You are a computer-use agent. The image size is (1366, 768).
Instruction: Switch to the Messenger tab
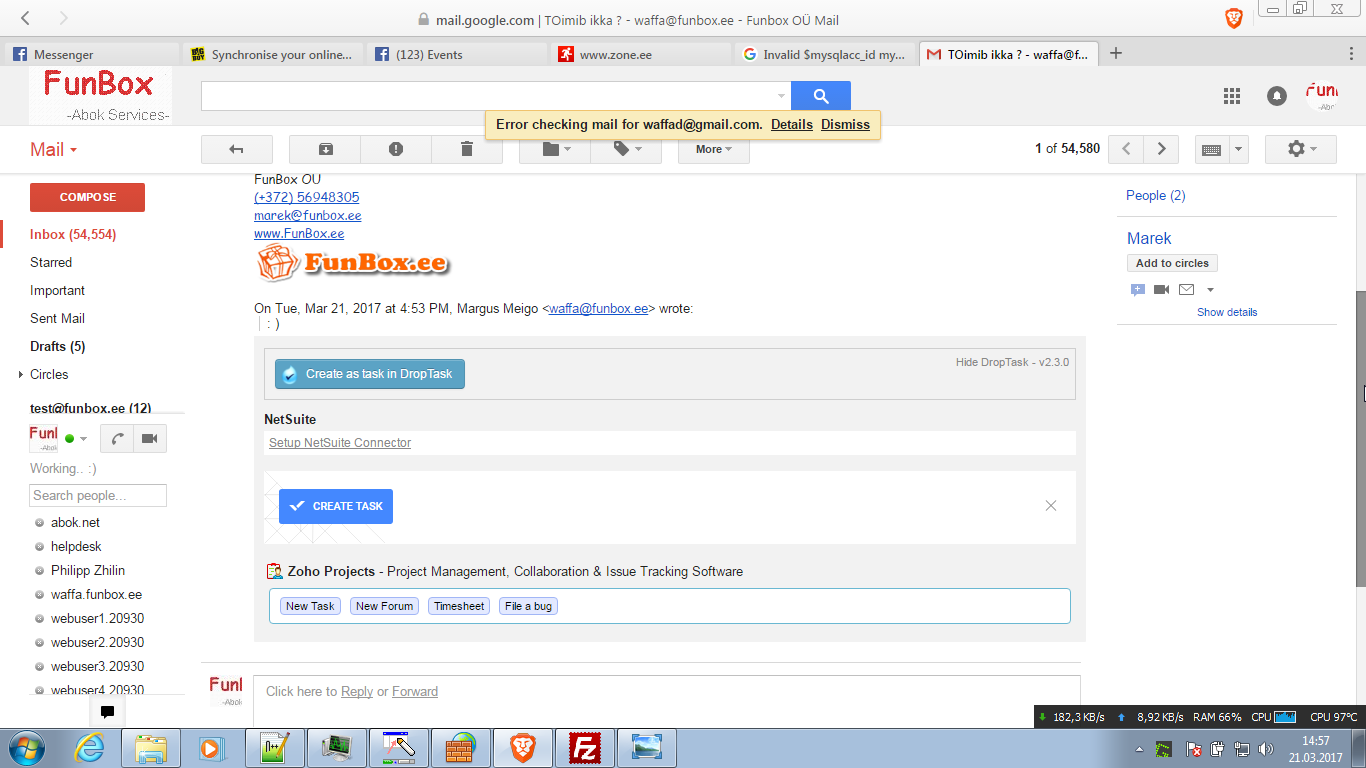click(92, 54)
